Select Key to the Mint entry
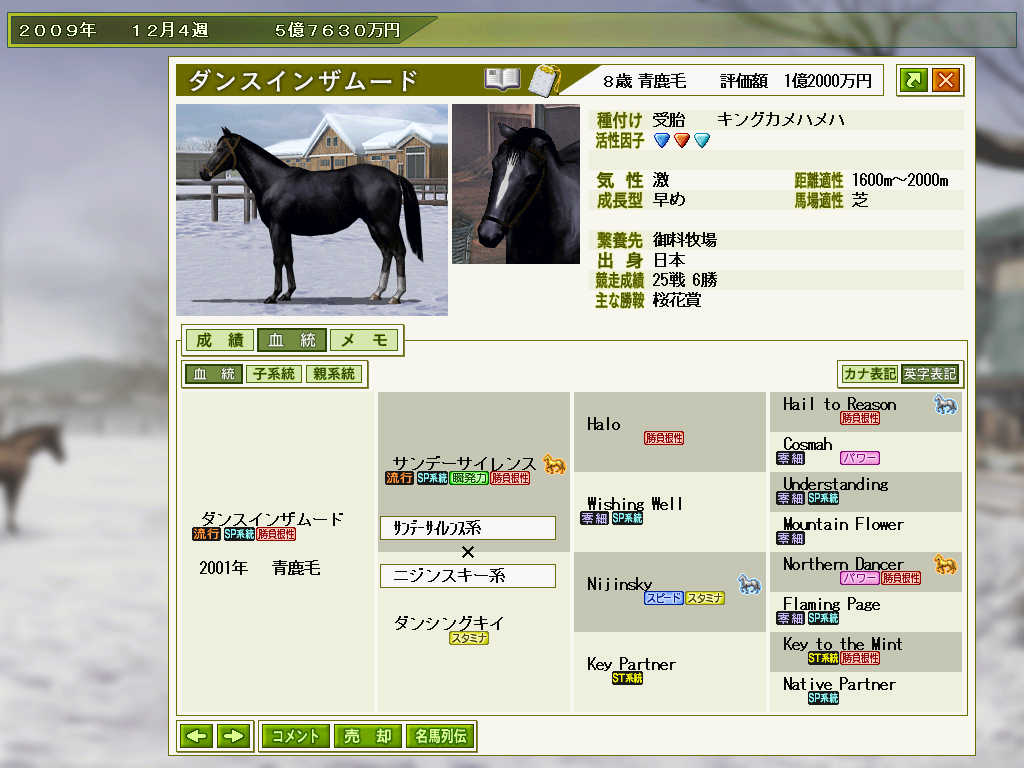 point(842,644)
